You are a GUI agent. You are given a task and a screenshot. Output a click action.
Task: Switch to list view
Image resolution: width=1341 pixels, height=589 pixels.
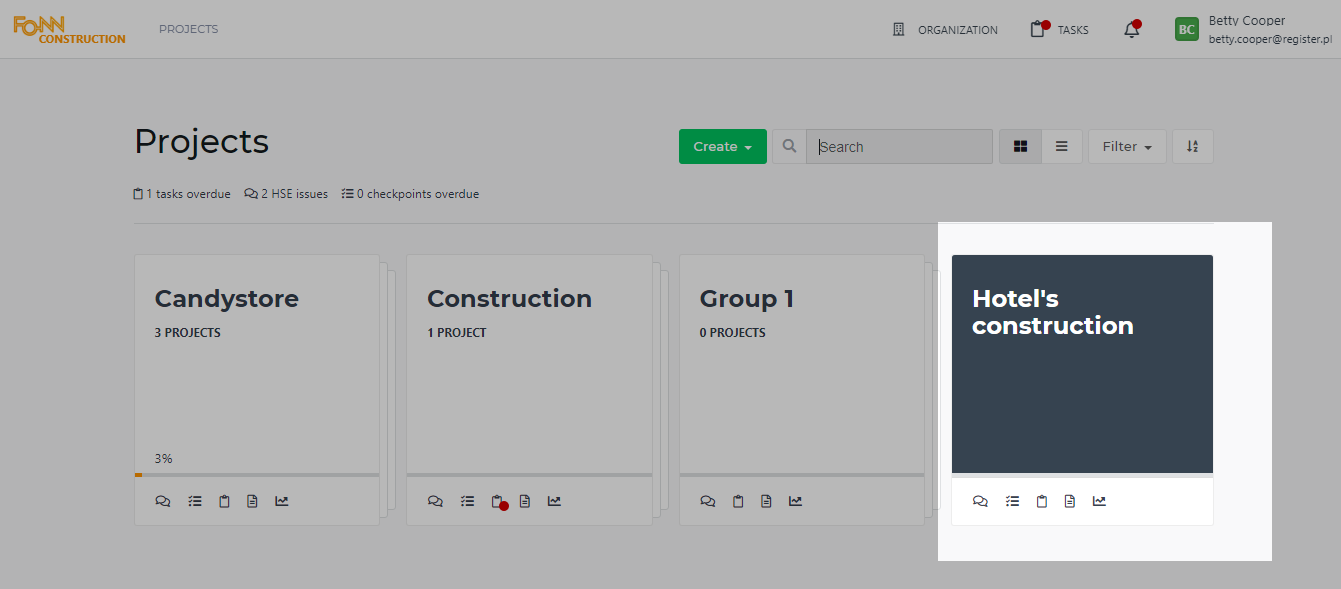(1062, 146)
